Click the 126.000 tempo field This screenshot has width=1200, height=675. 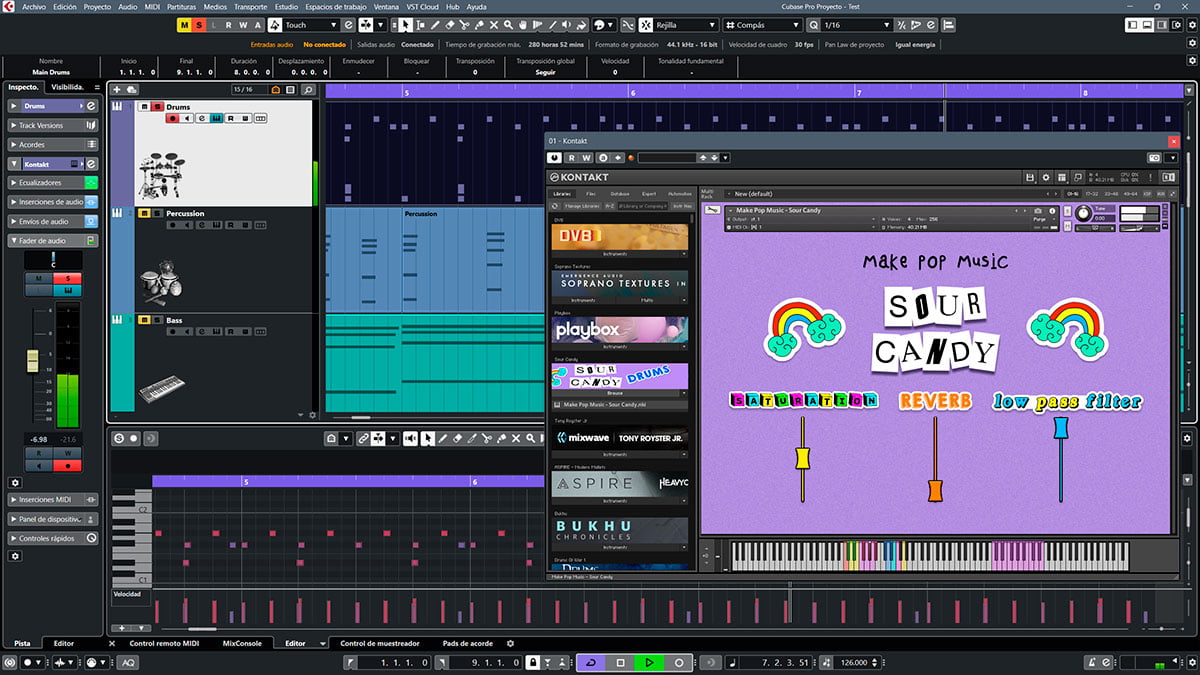coord(854,663)
